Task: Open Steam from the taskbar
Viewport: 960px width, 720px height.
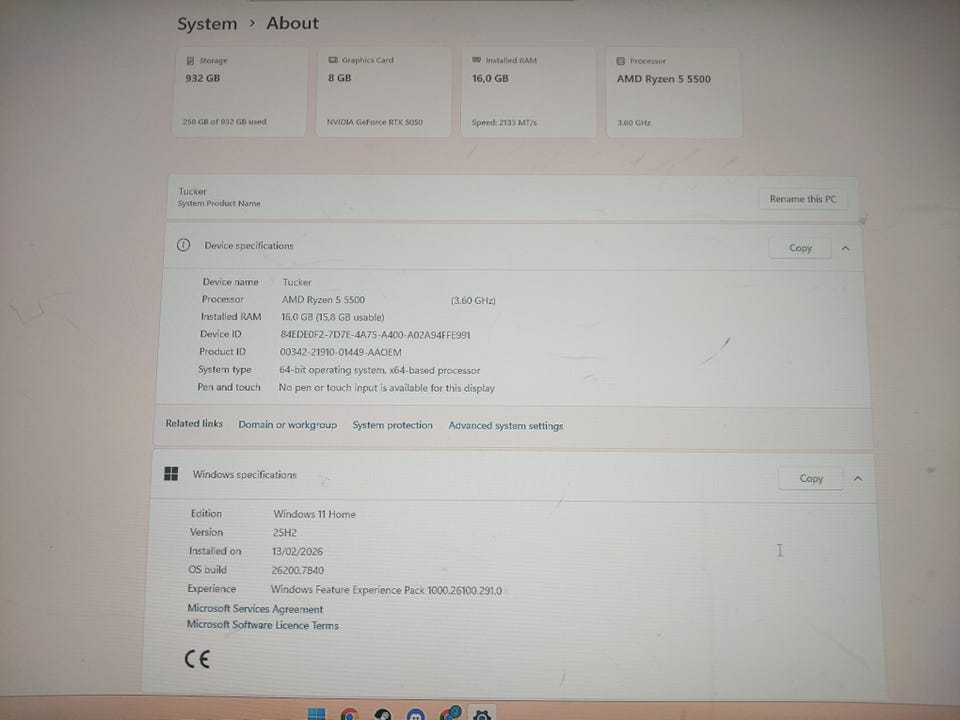Action: 383,714
